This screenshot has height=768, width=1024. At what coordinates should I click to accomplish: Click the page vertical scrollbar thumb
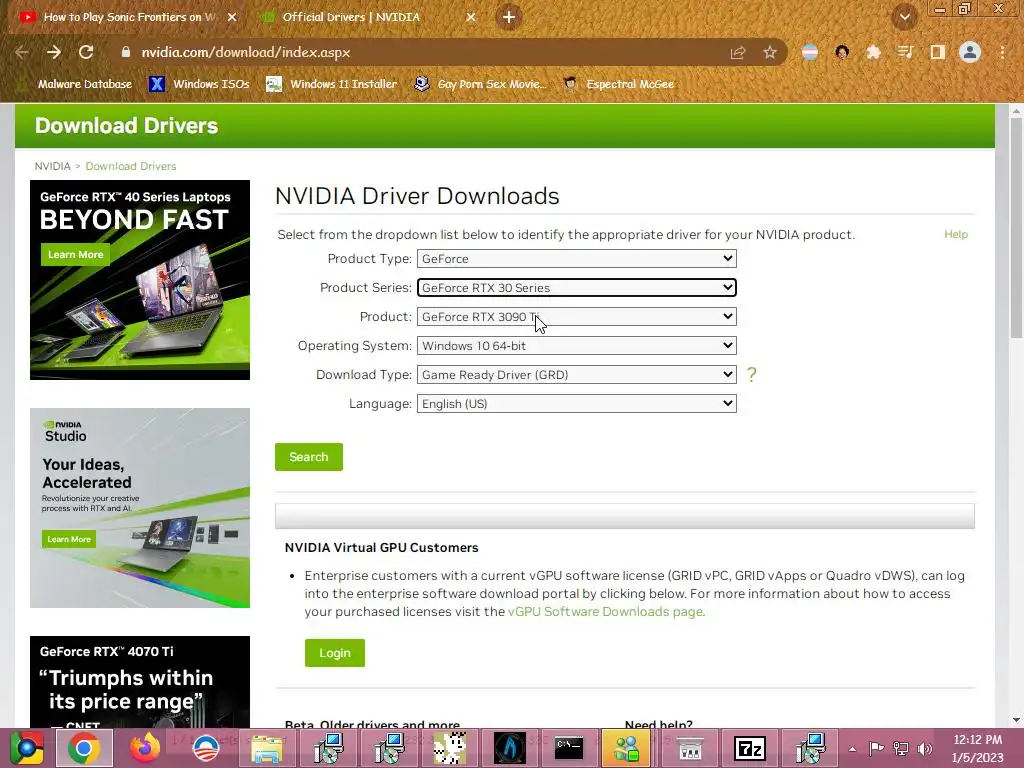click(x=1016, y=229)
